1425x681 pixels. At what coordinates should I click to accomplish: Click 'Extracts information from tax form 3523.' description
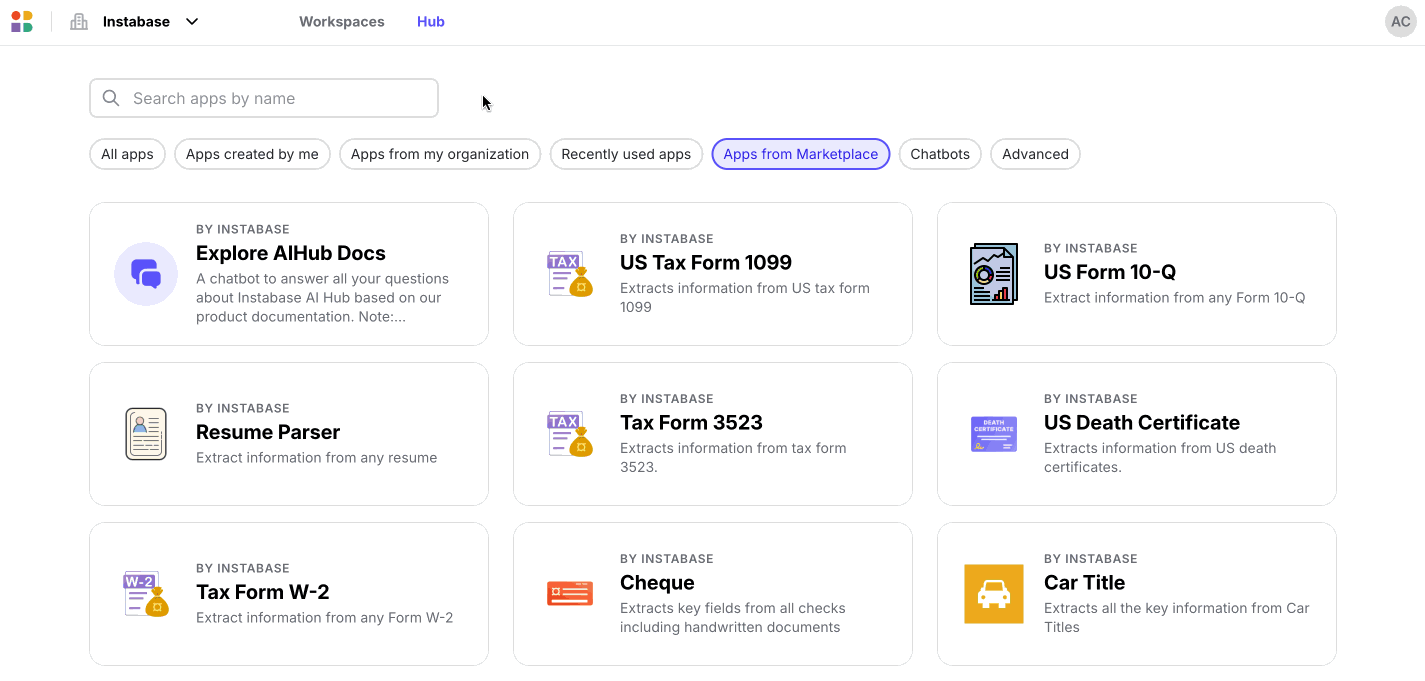[733, 458]
